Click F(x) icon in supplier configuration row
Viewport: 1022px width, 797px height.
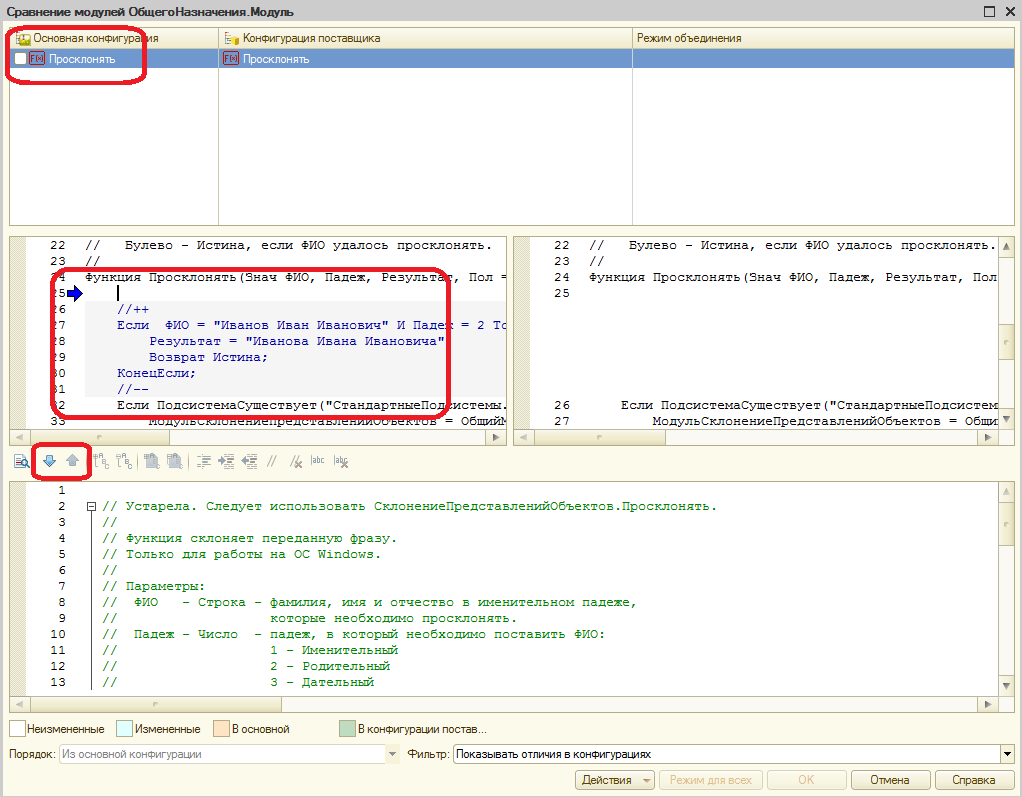pos(231,59)
